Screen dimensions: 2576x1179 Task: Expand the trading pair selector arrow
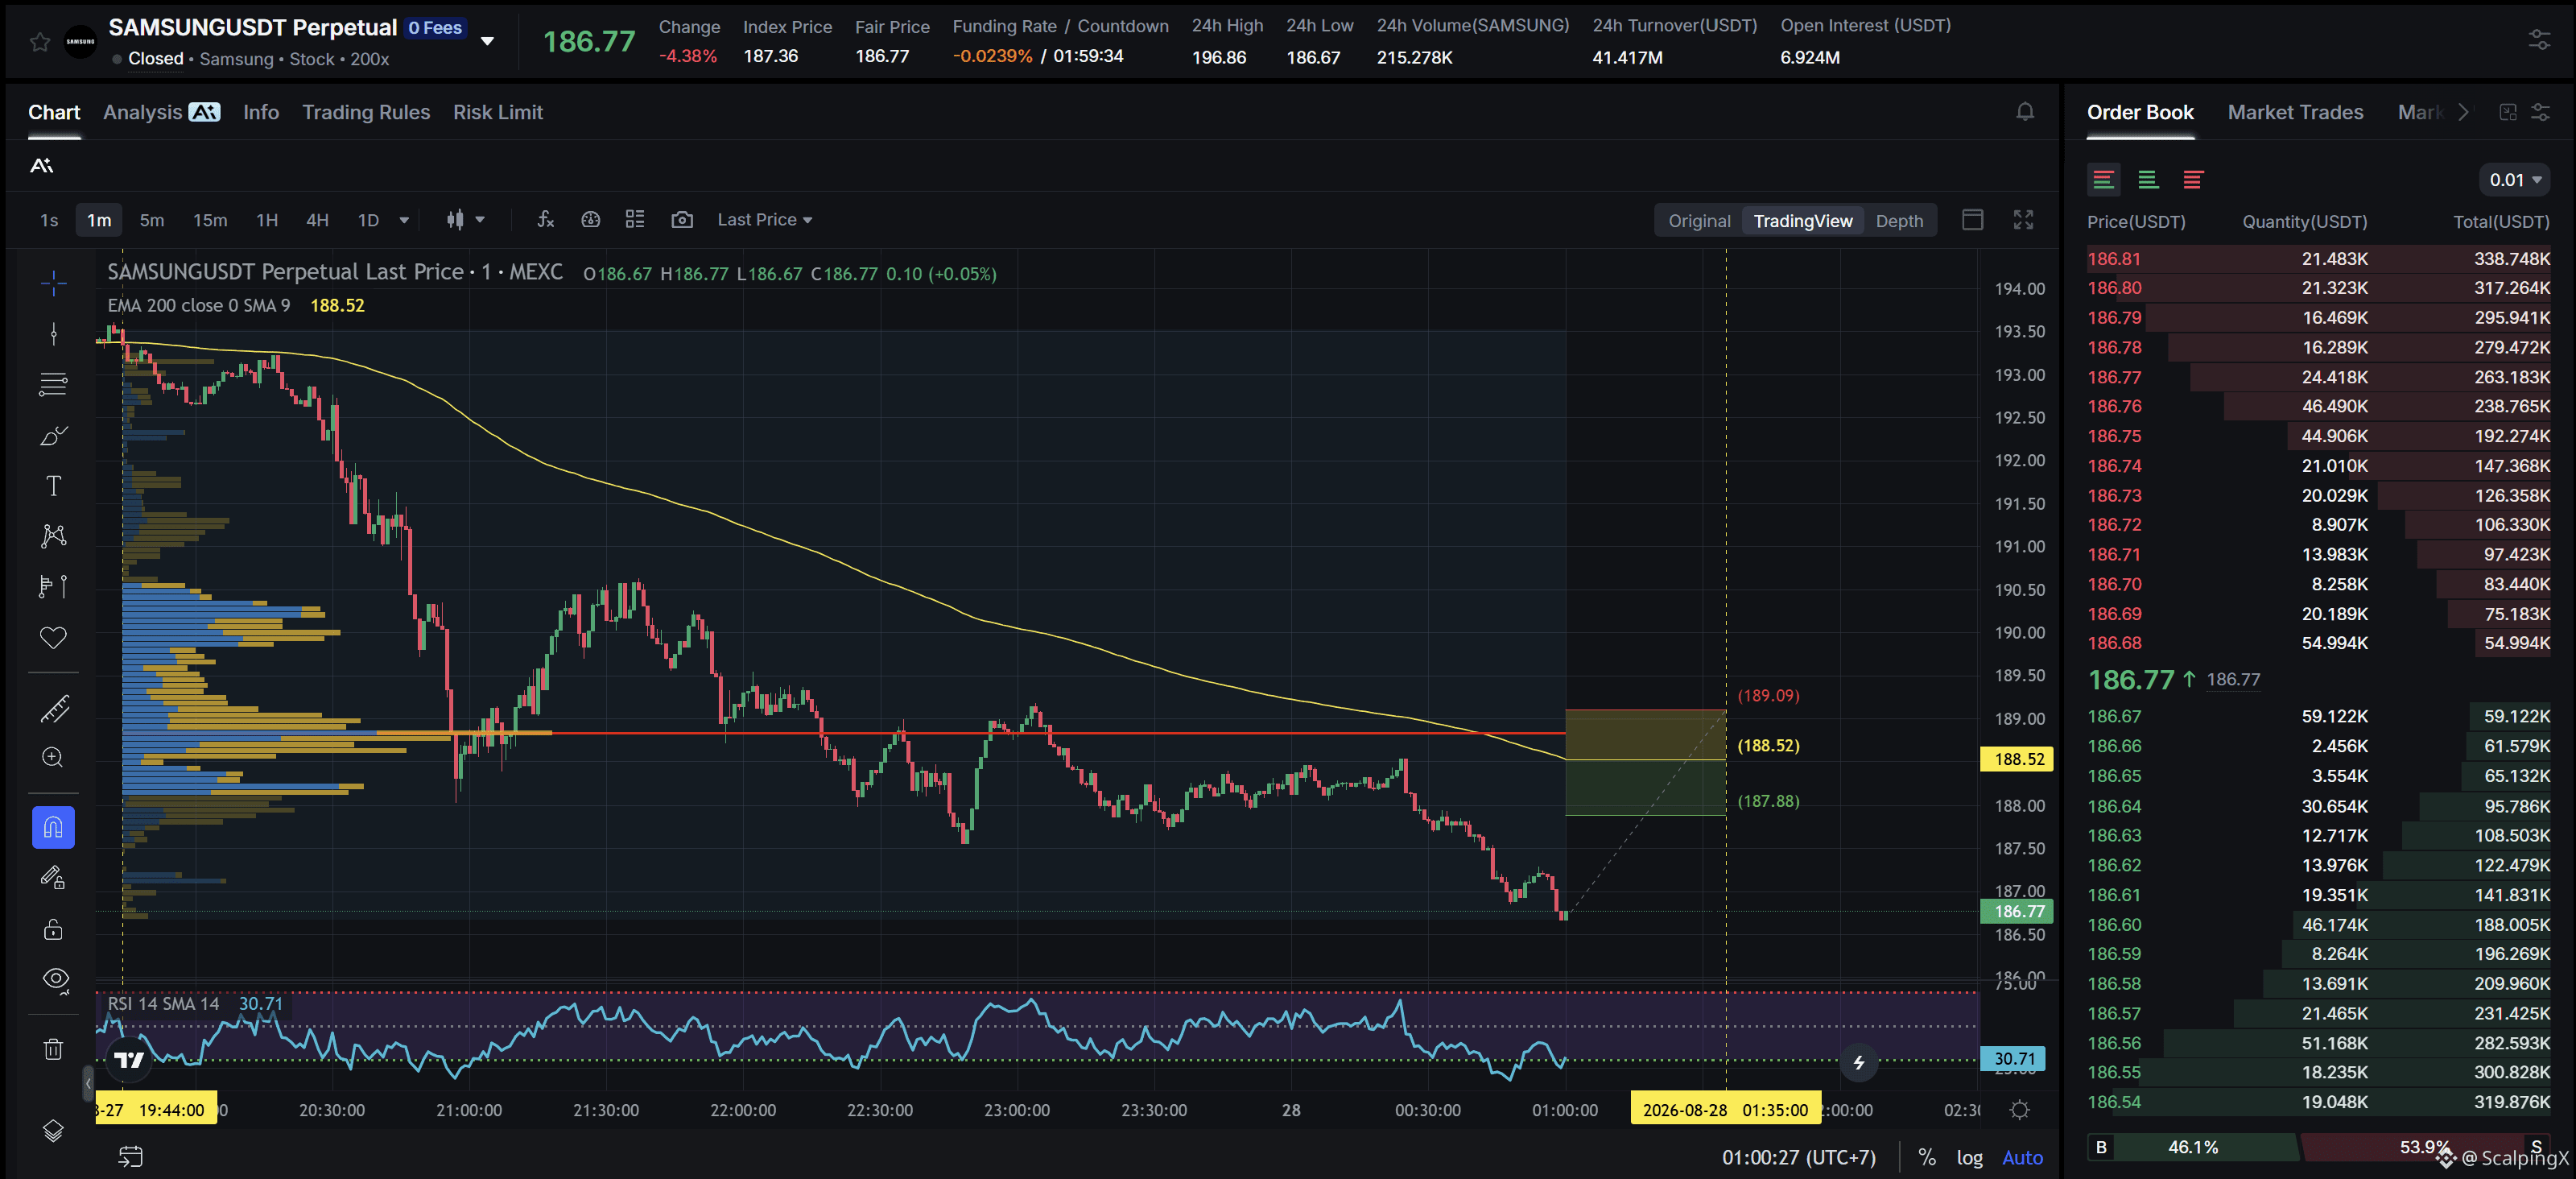tap(487, 42)
